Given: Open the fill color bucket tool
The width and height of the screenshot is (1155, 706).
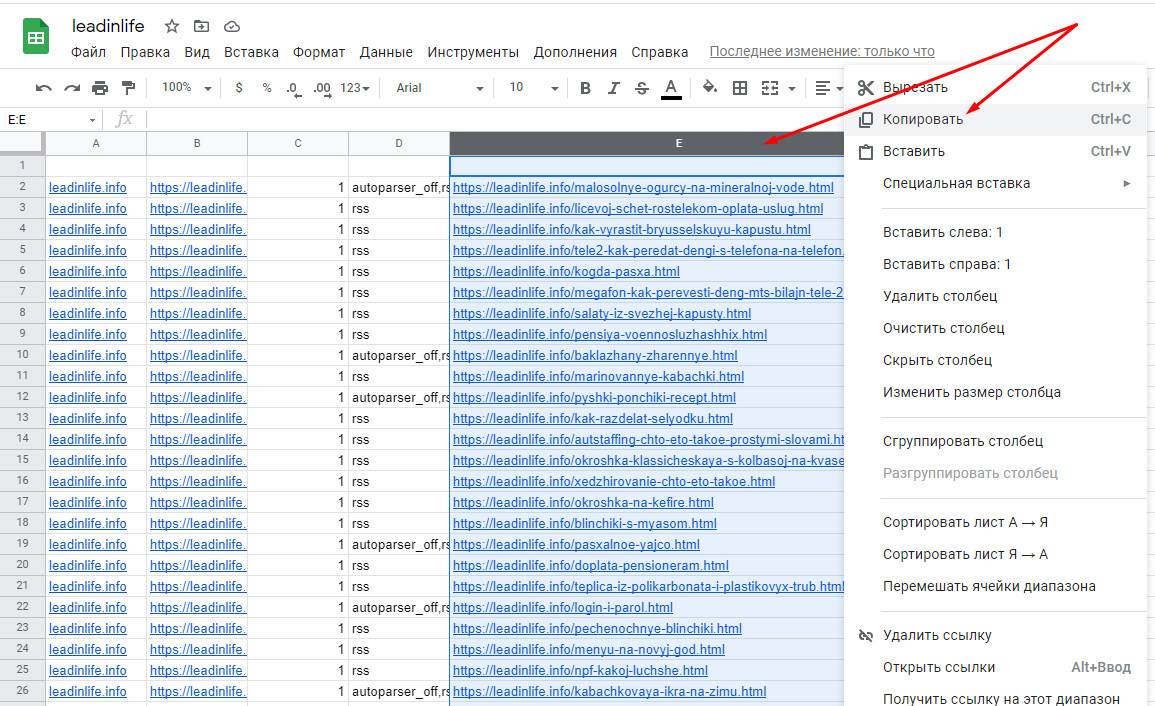Looking at the screenshot, I should [710, 88].
